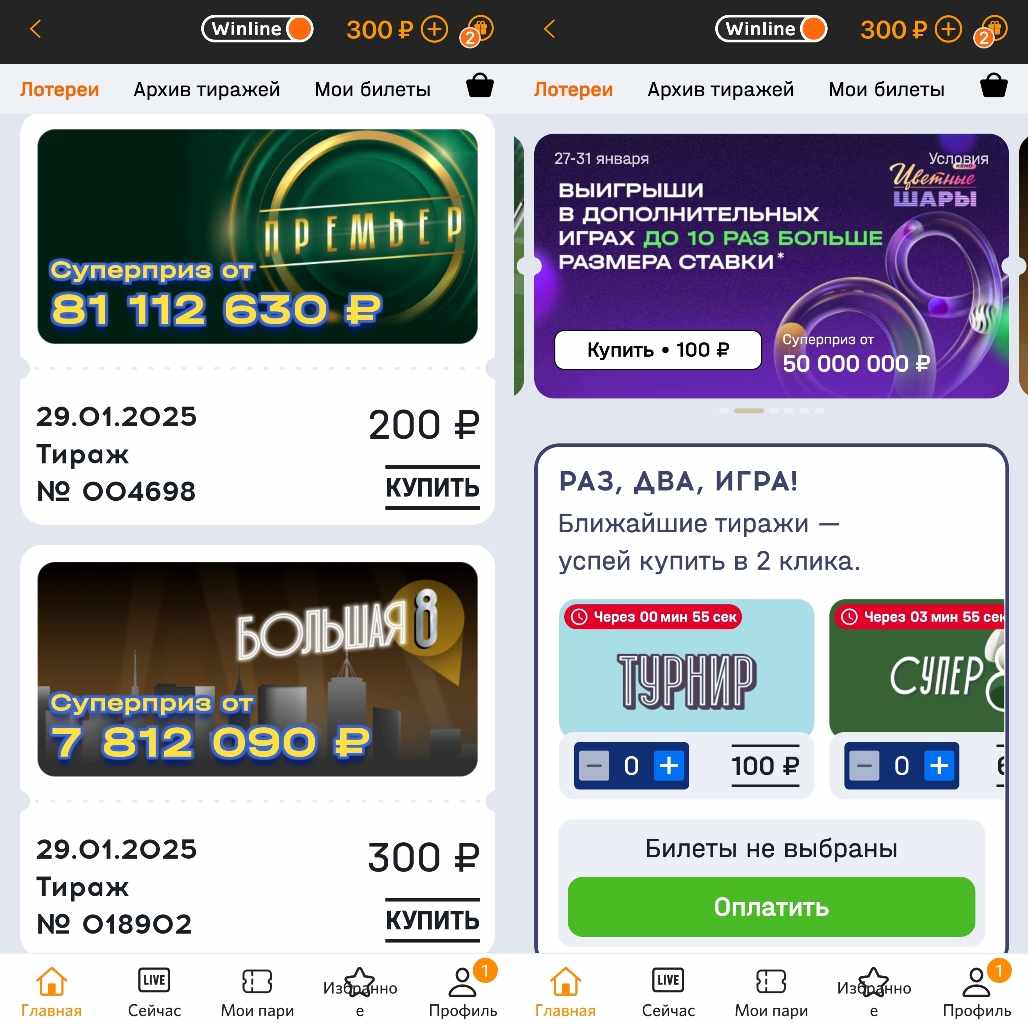Click Купить • 100 ₽ on banner
The image size is (1028, 1024).
click(658, 350)
